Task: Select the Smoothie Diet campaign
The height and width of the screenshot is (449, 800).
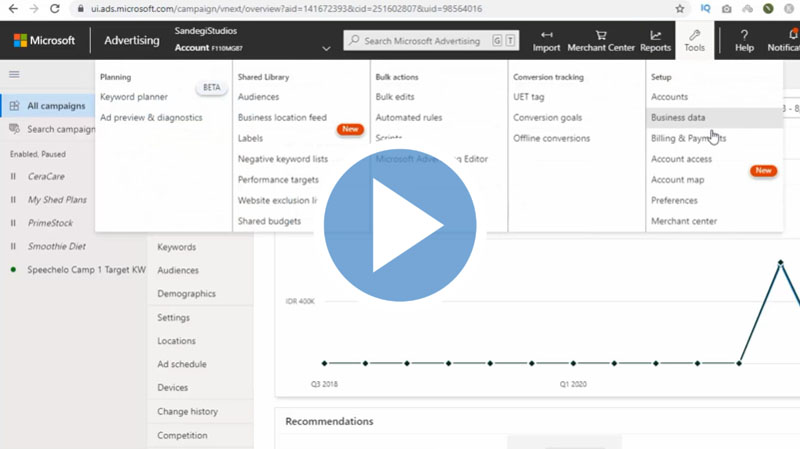Action: [57, 246]
